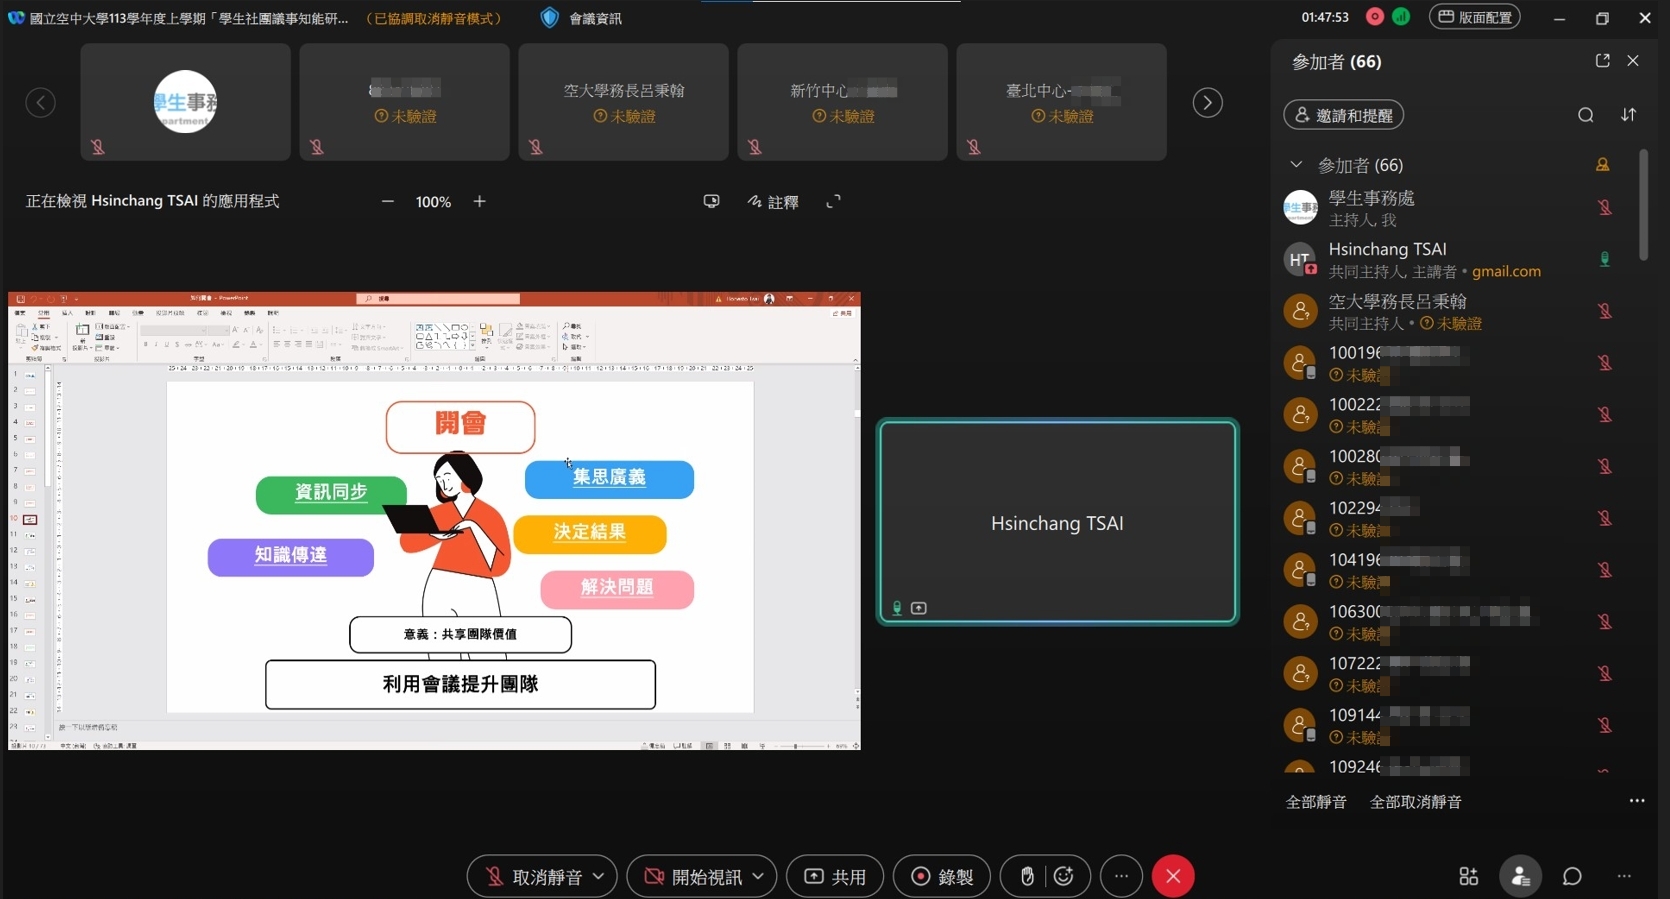
Task: Click the search participants magnifier icon
Action: tap(1585, 115)
